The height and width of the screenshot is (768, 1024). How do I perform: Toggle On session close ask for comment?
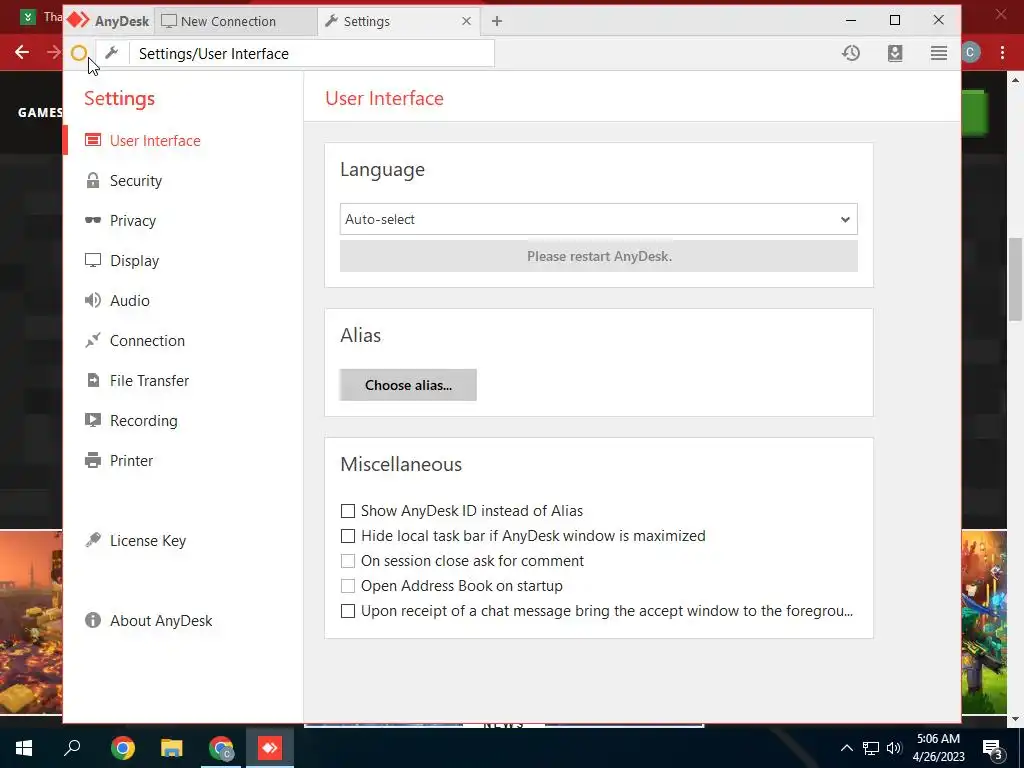point(348,560)
